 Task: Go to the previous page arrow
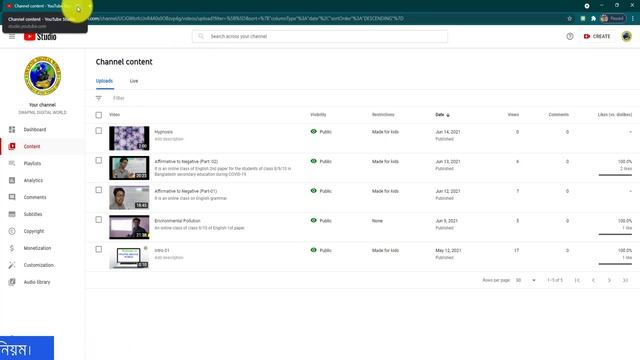593,280
